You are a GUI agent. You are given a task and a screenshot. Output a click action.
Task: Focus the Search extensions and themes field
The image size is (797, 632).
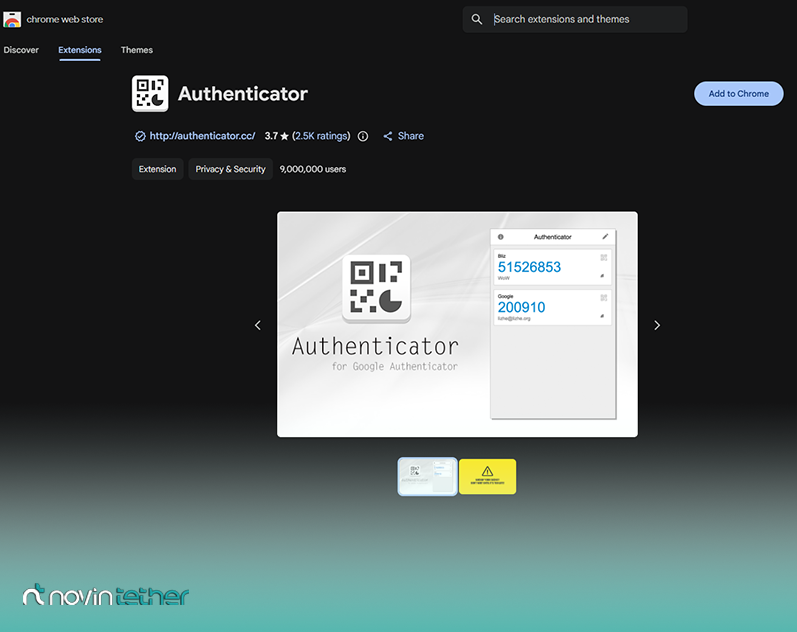pos(575,19)
